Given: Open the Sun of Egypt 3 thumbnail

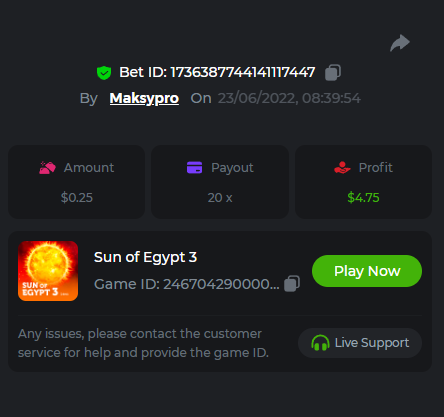Looking at the screenshot, I should 48,271.
